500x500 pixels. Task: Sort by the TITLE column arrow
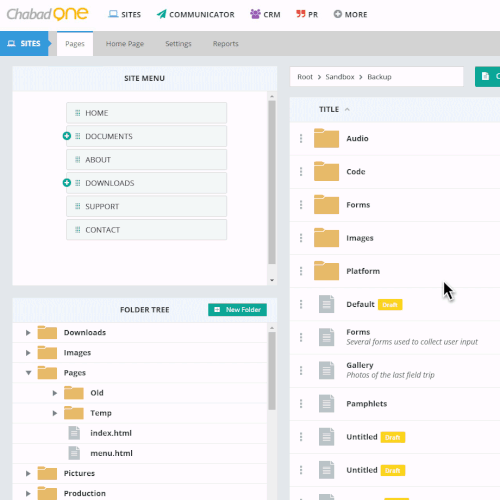click(347, 109)
